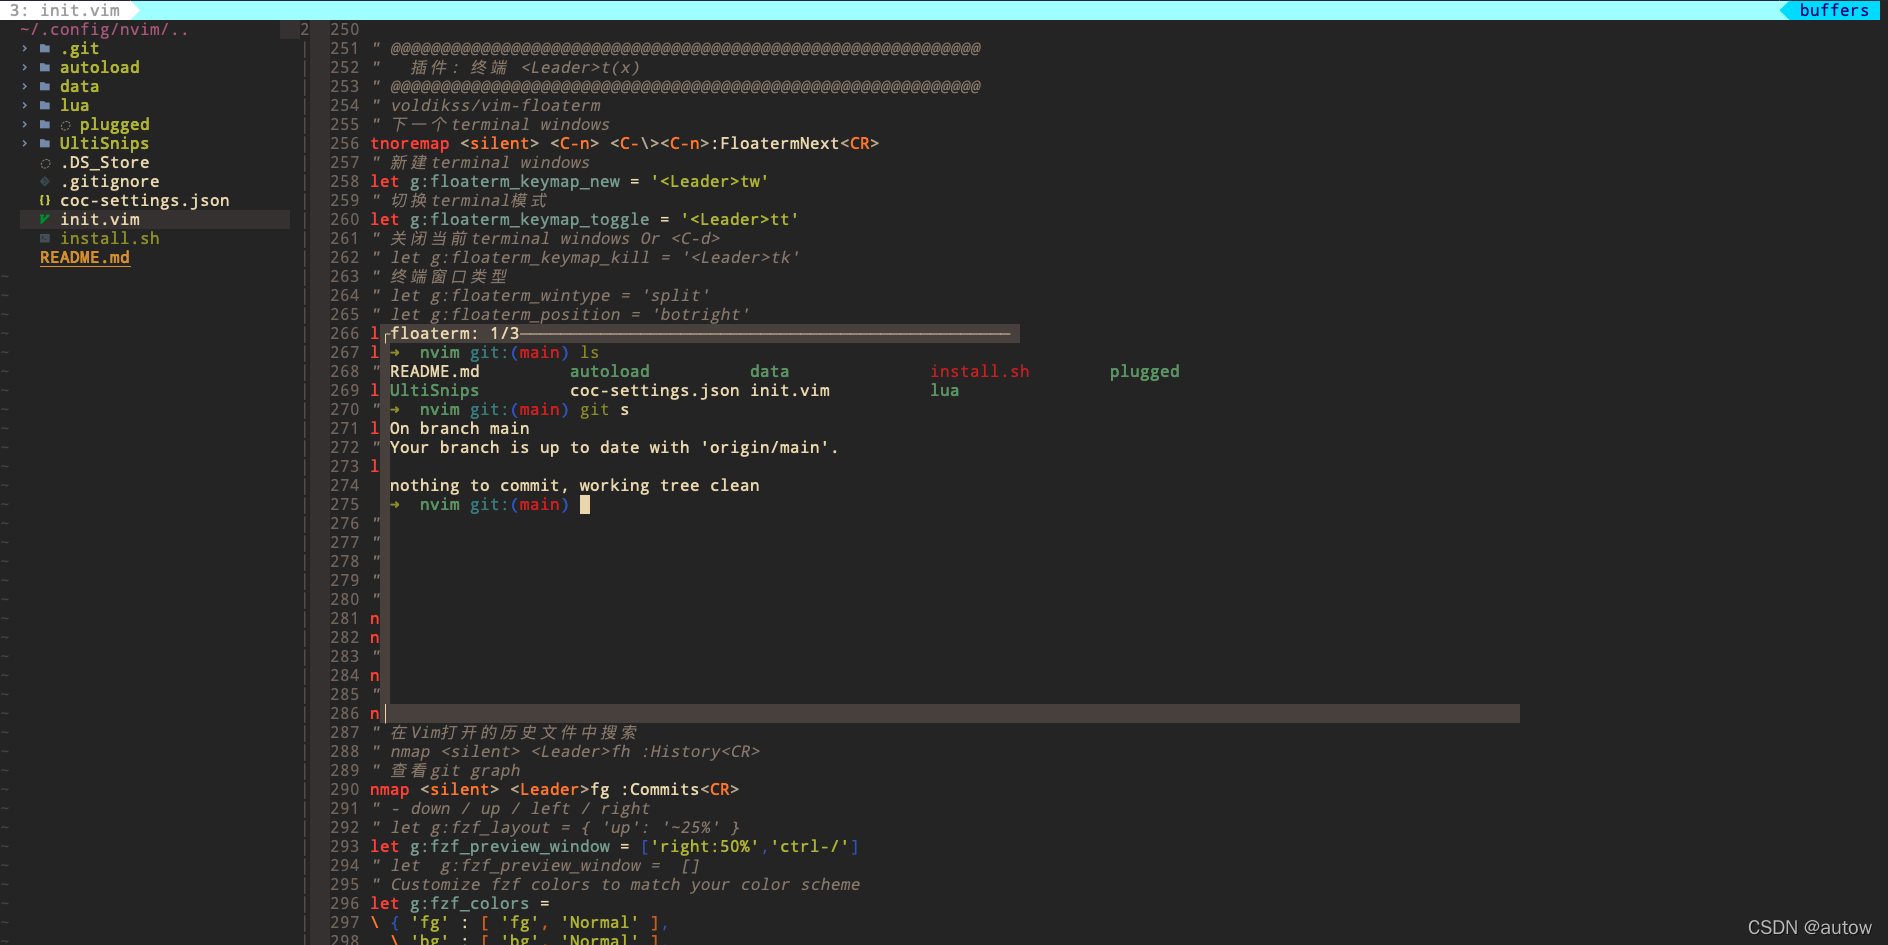Click "'<Leader>tt'" string on line 260

click(740, 220)
